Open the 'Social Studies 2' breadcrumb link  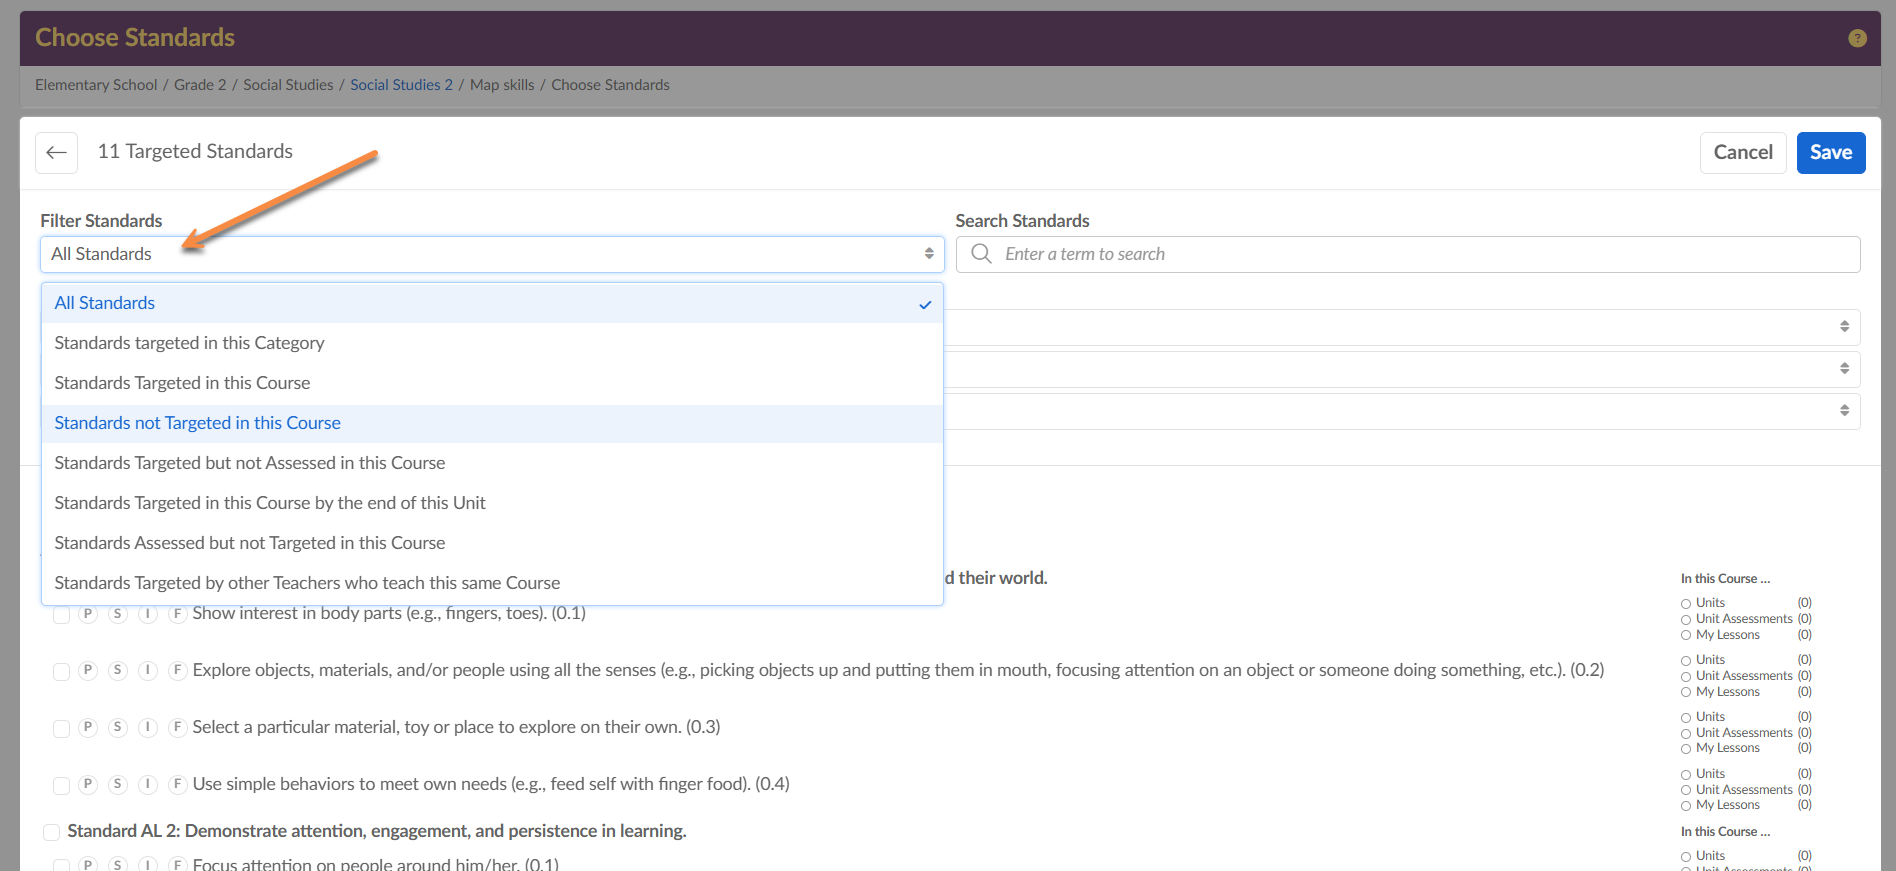click(x=401, y=85)
